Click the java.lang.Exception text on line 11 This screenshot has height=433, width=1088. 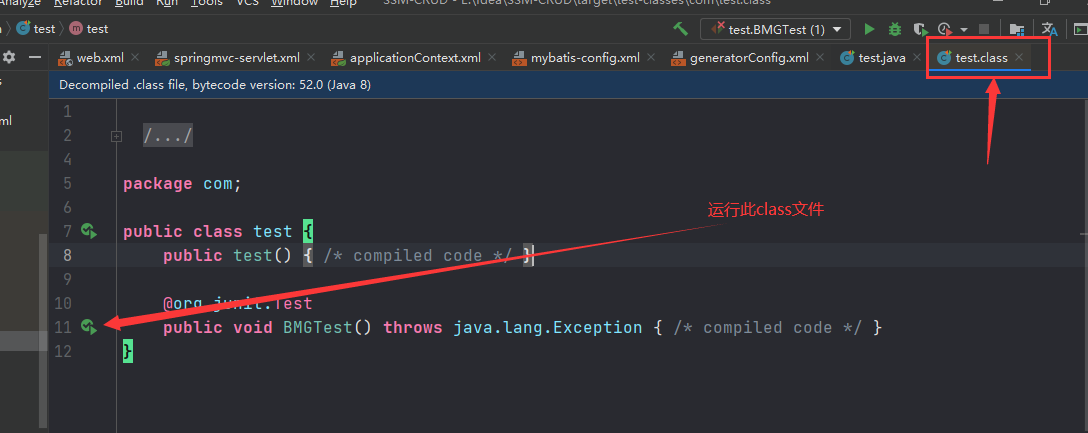point(547,328)
